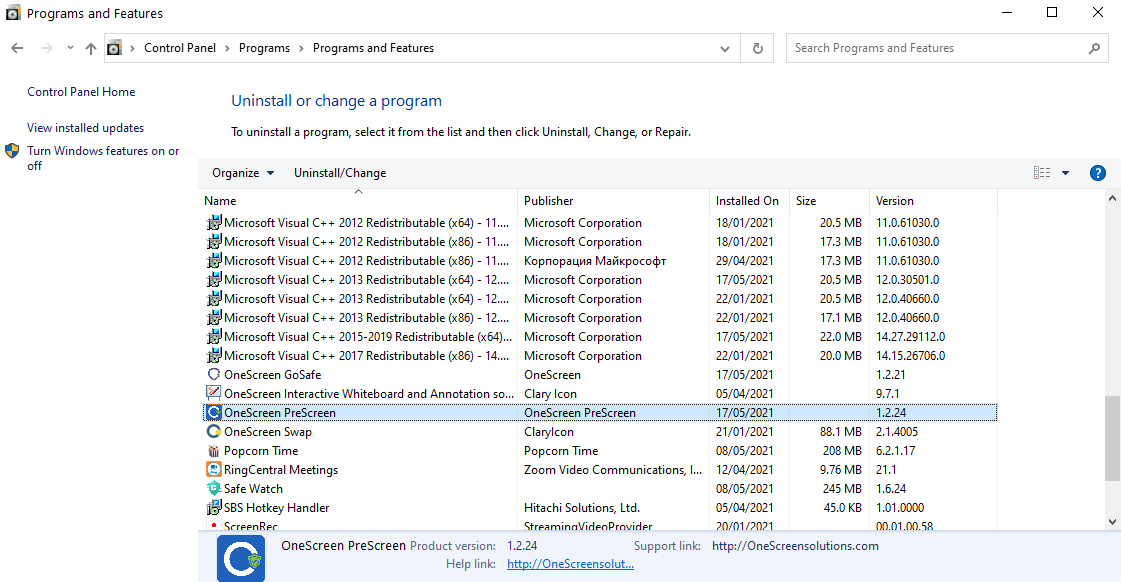
Task: Click the OneScreen Interactive Whiteboard icon
Action: (x=213, y=393)
